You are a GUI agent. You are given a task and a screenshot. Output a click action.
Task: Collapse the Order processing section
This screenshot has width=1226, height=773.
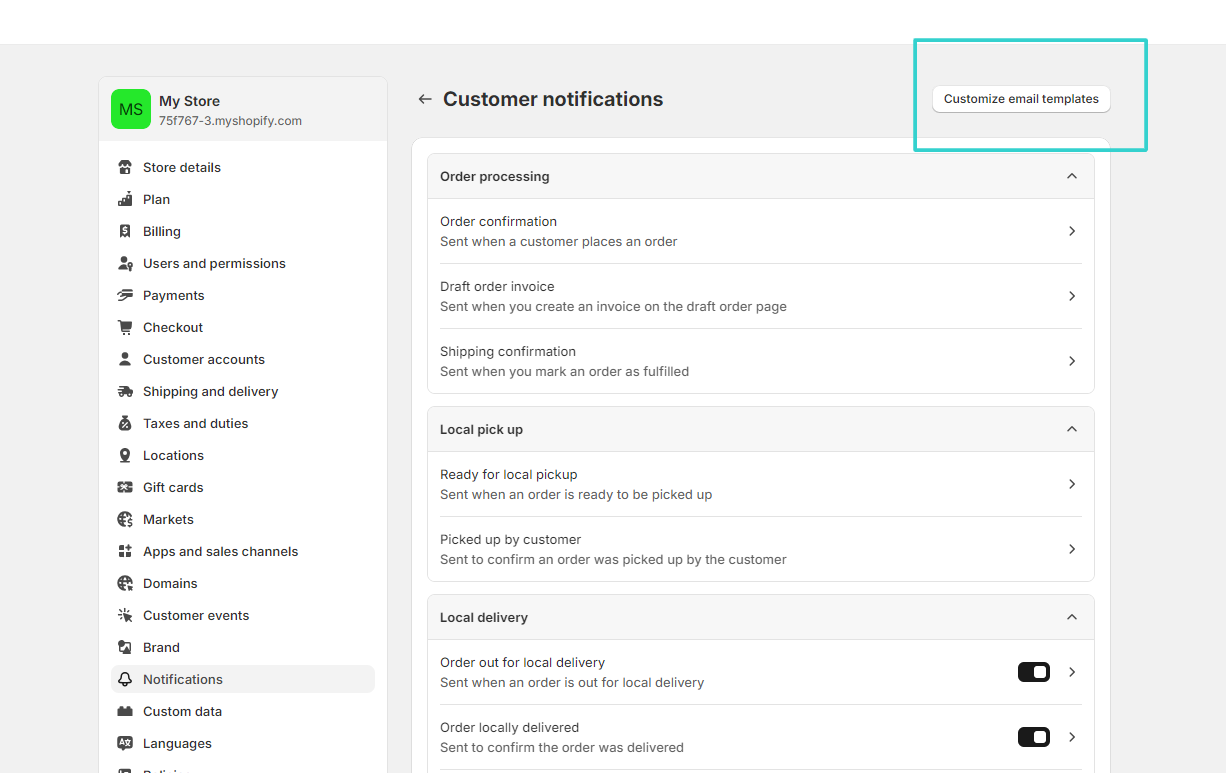[x=1072, y=175]
